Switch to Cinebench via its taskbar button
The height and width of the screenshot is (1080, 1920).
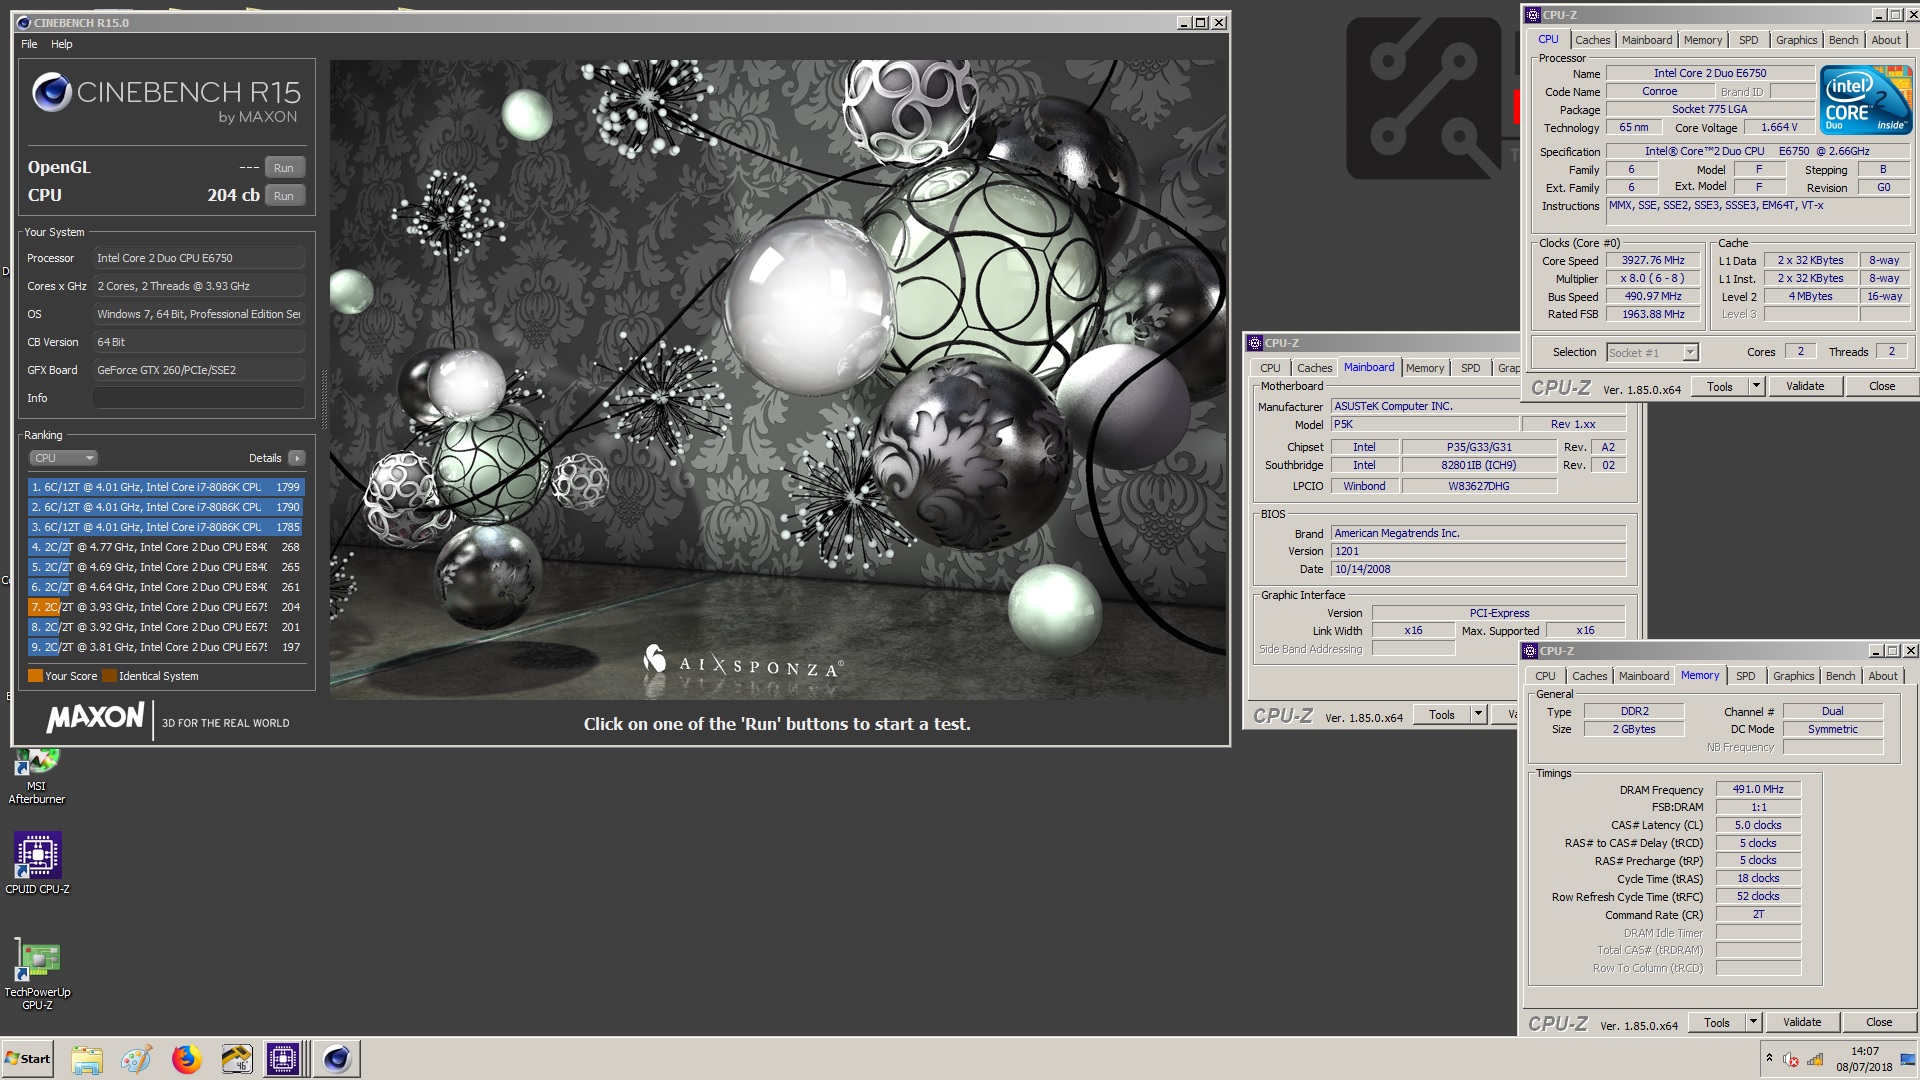[x=336, y=1058]
